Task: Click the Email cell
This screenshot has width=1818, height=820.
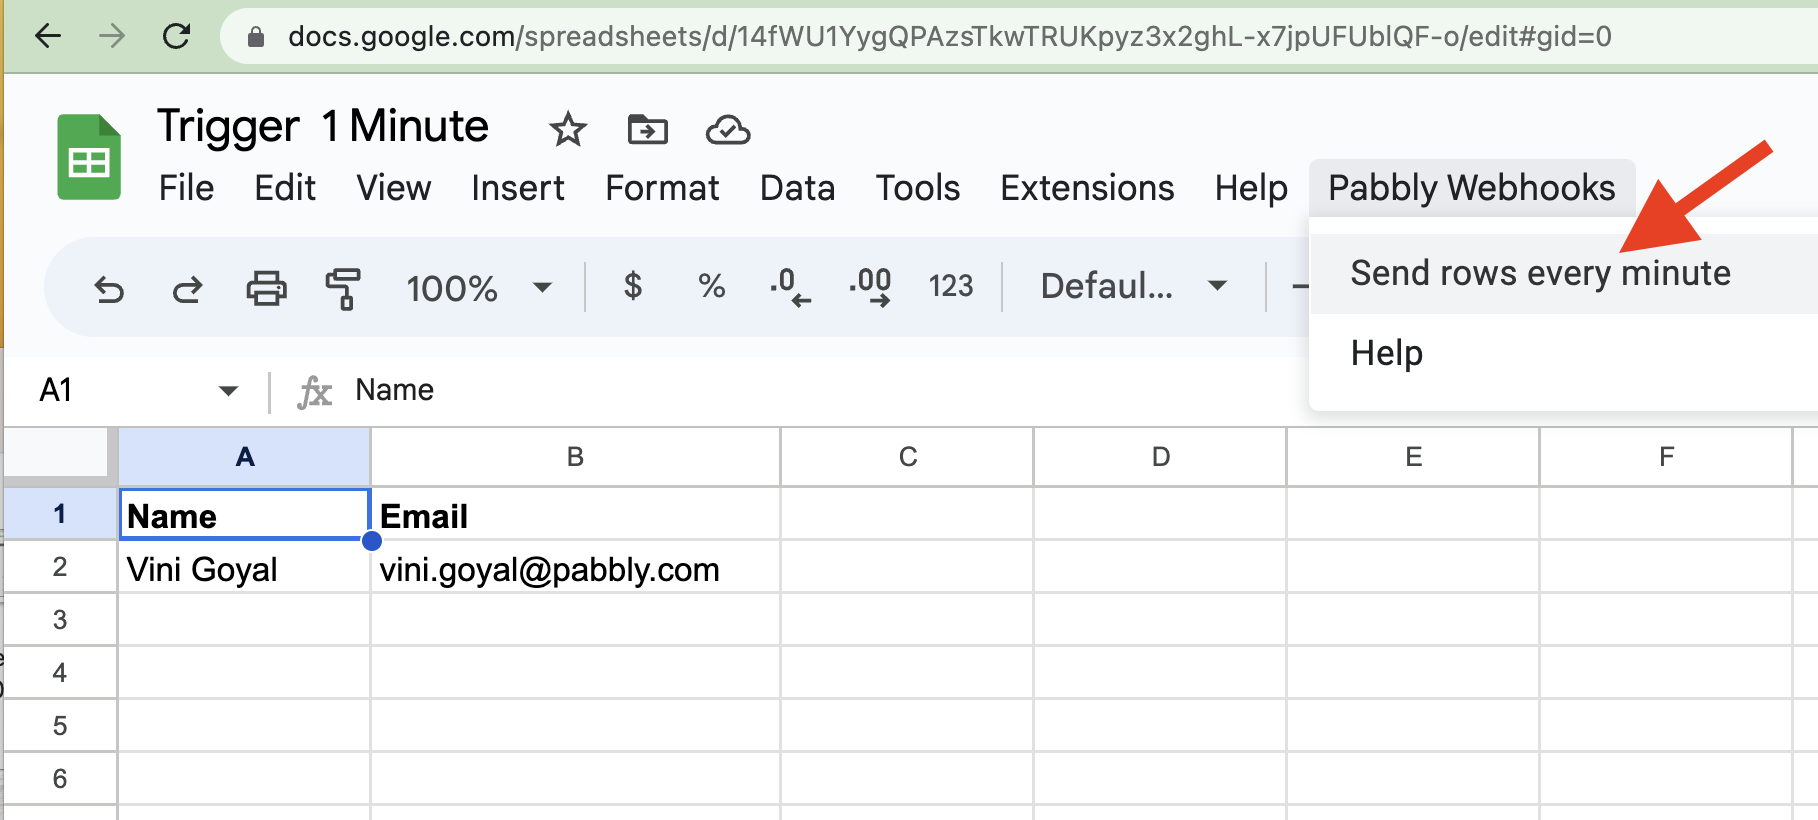Action: pos(575,515)
